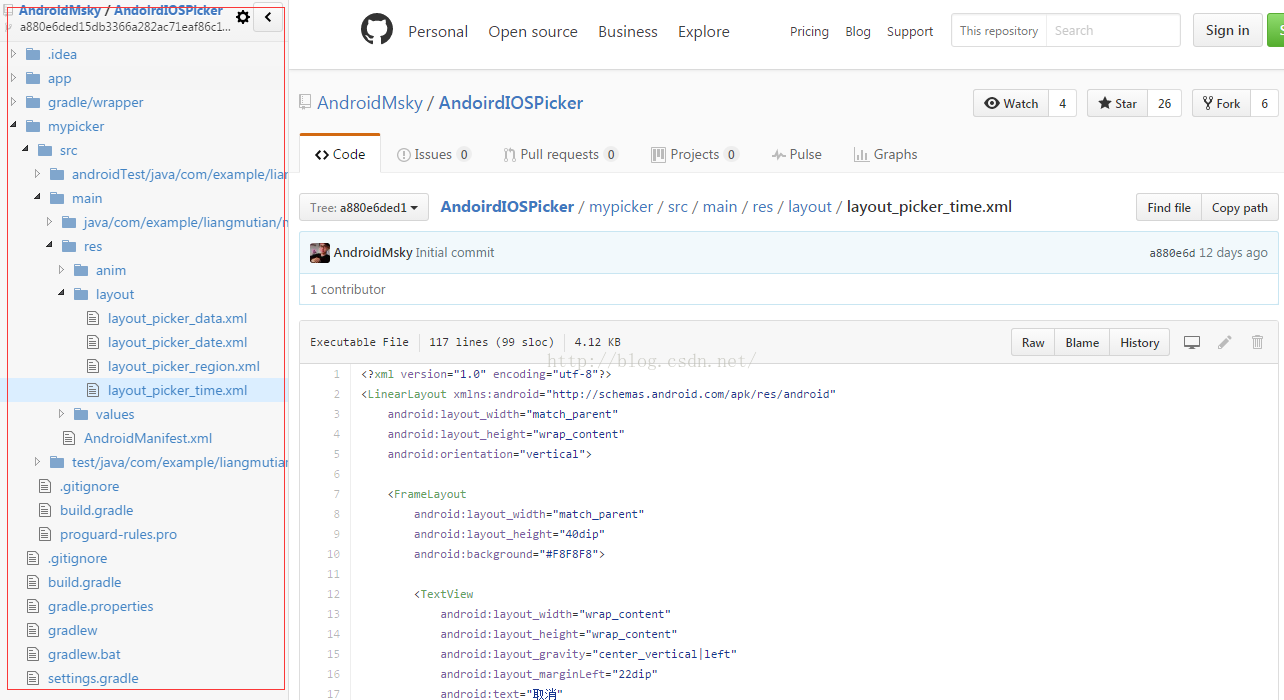Open the stargazers count 26
The height and width of the screenshot is (700, 1284).
click(1165, 103)
